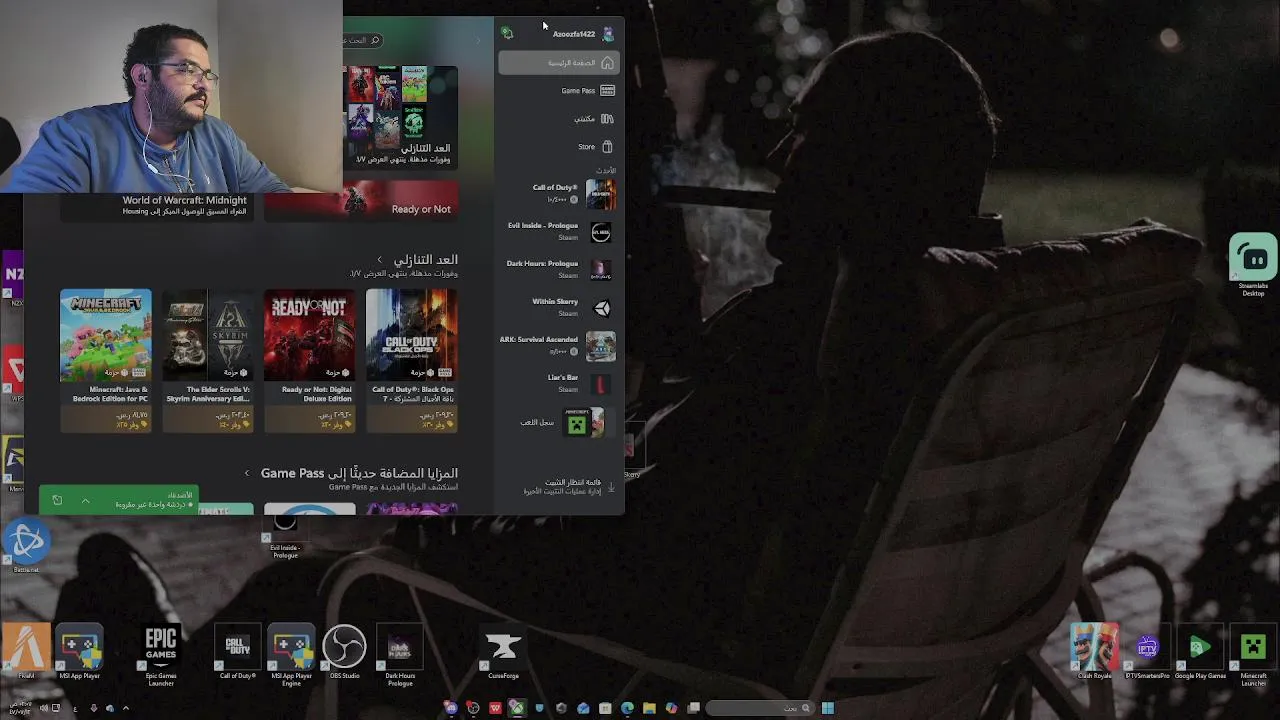Viewport: 1280px width, 720px height.
Task: Open the Azoozfa1422 profile avatar
Action: point(607,34)
